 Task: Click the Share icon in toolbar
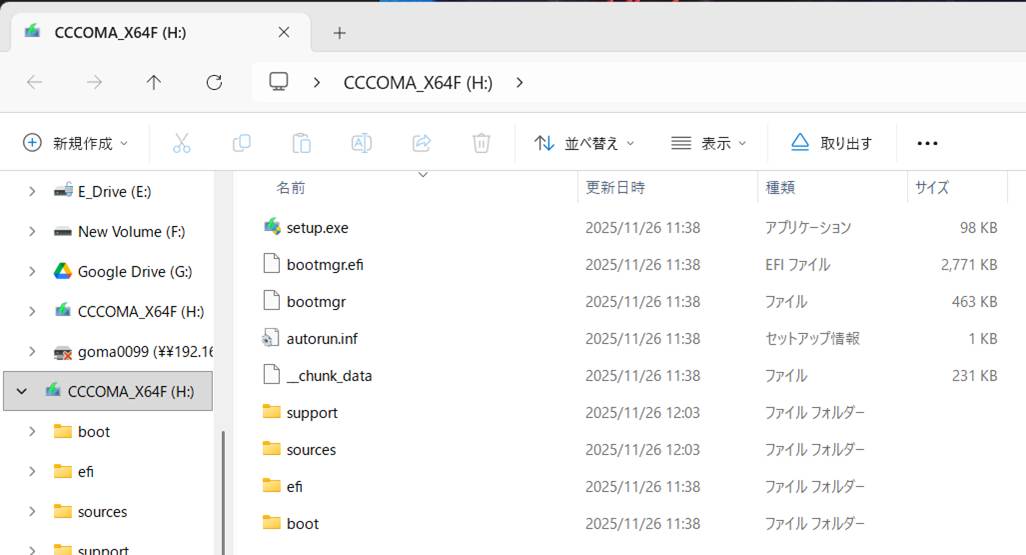[x=421, y=143]
